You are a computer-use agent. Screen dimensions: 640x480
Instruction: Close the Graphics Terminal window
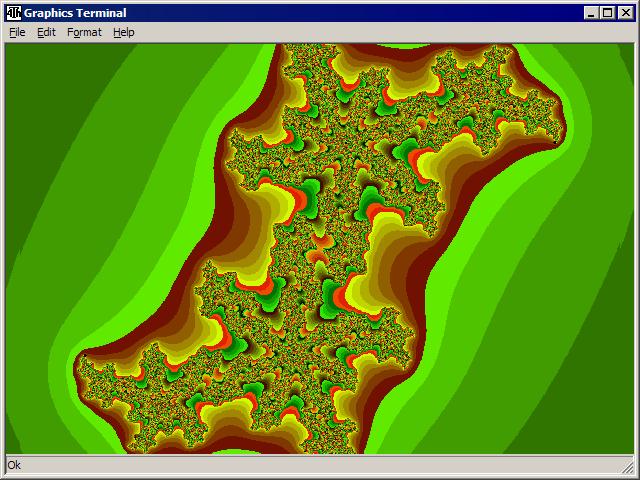pos(625,13)
